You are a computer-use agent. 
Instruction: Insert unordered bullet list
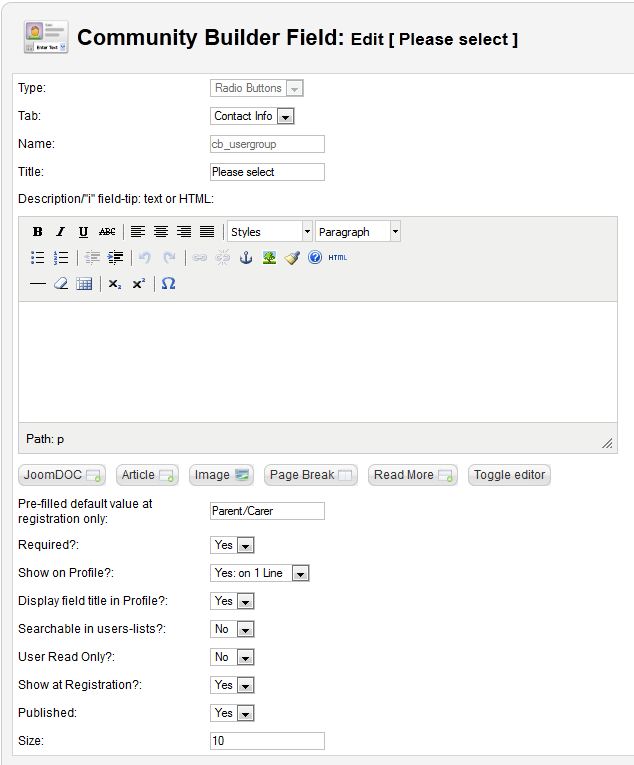click(38, 258)
